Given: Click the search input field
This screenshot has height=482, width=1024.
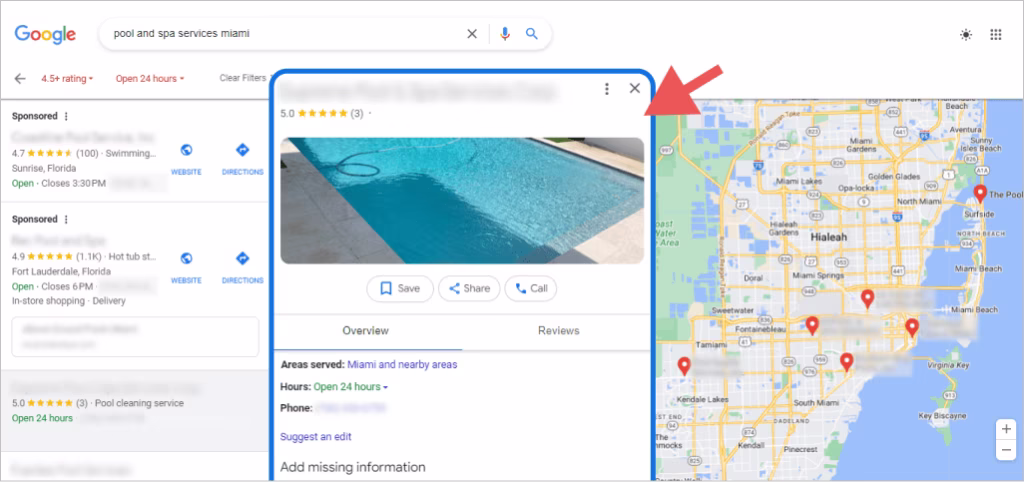Looking at the screenshot, I should coord(284,34).
